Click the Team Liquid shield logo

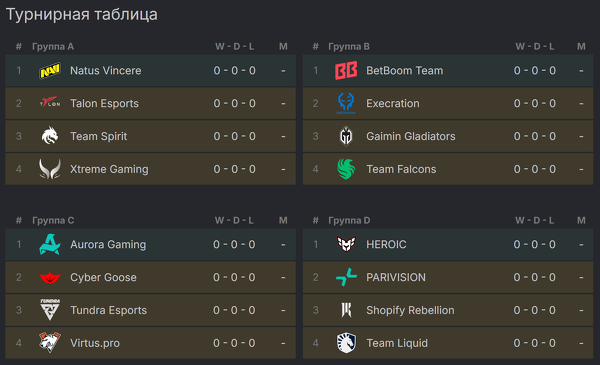click(x=346, y=343)
